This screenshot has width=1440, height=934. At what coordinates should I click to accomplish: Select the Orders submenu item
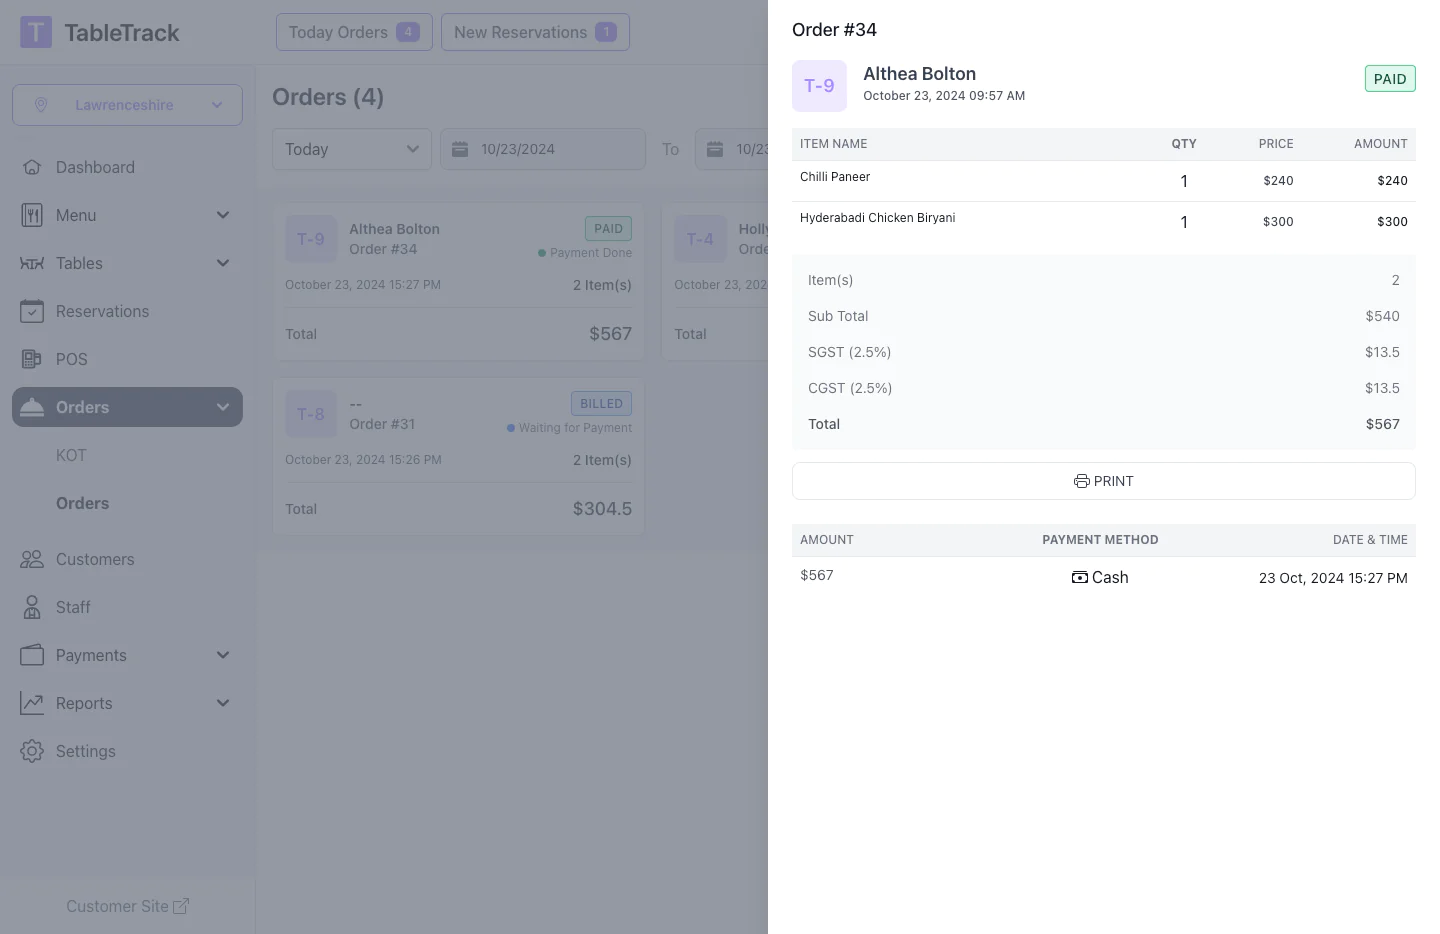[x=82, y=503]
